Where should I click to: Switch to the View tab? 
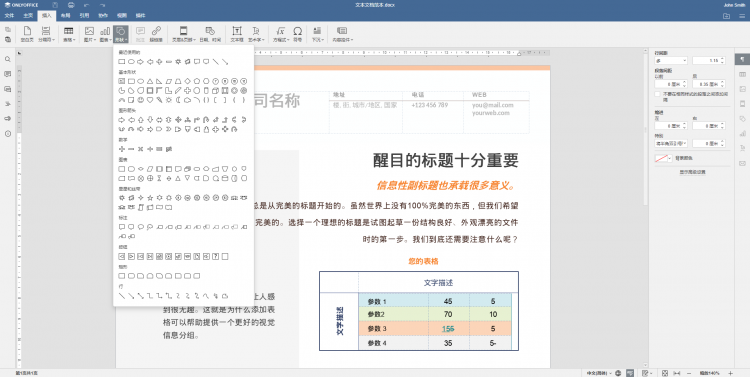121,15
